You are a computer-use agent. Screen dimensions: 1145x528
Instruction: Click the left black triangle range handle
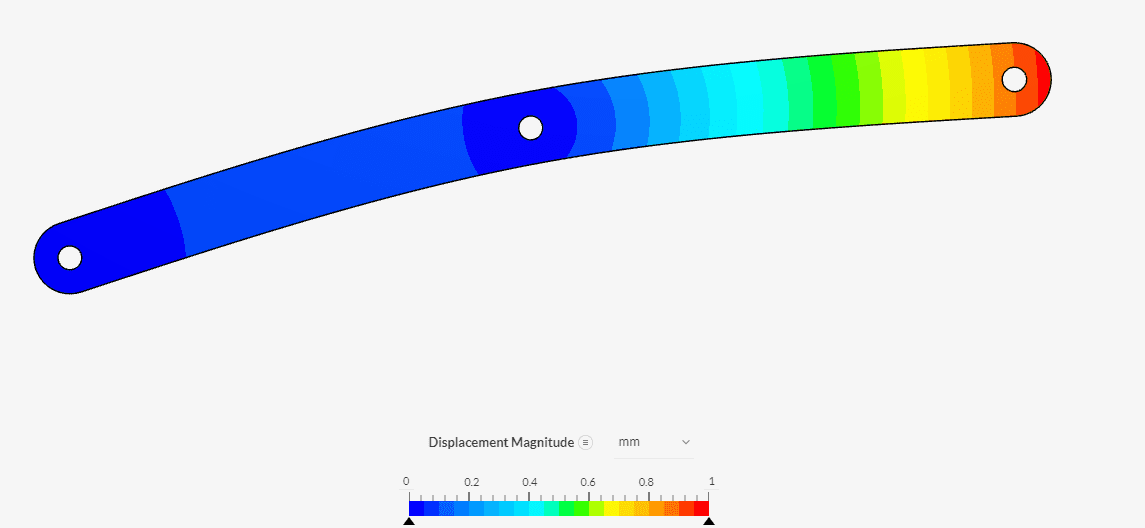pyautogui.click(x=408, y=521)
